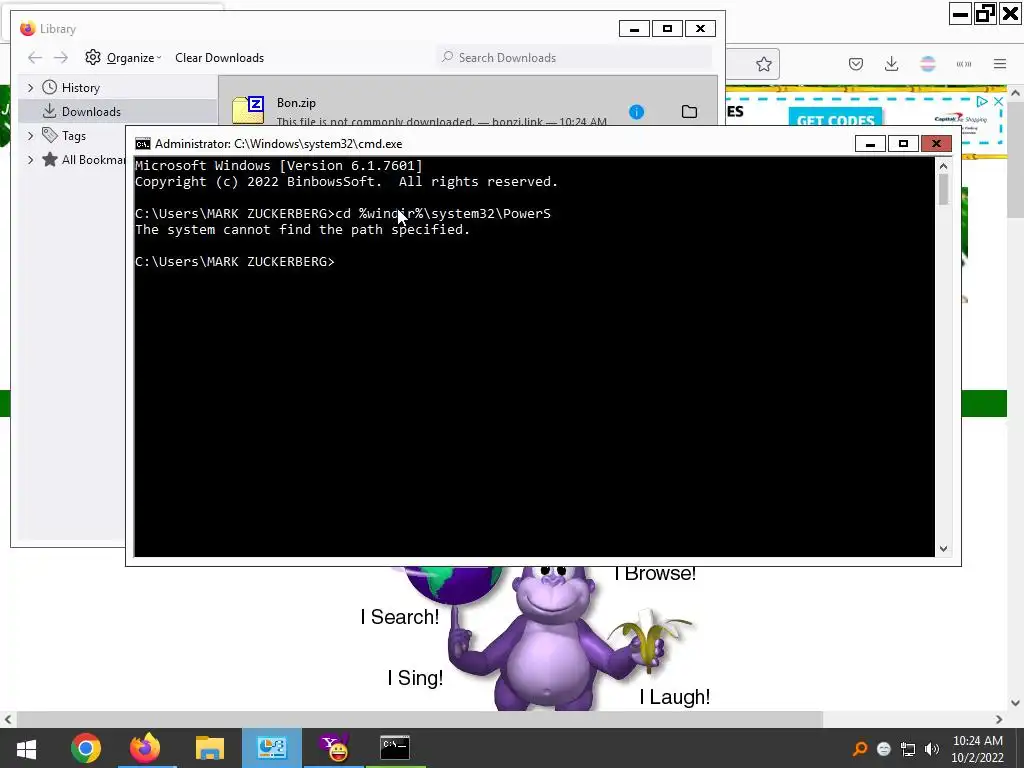Viewport: 1024px width, 768px height.
Task: Click the highlighted monitor taskbar app
Action: pos(272,748)
